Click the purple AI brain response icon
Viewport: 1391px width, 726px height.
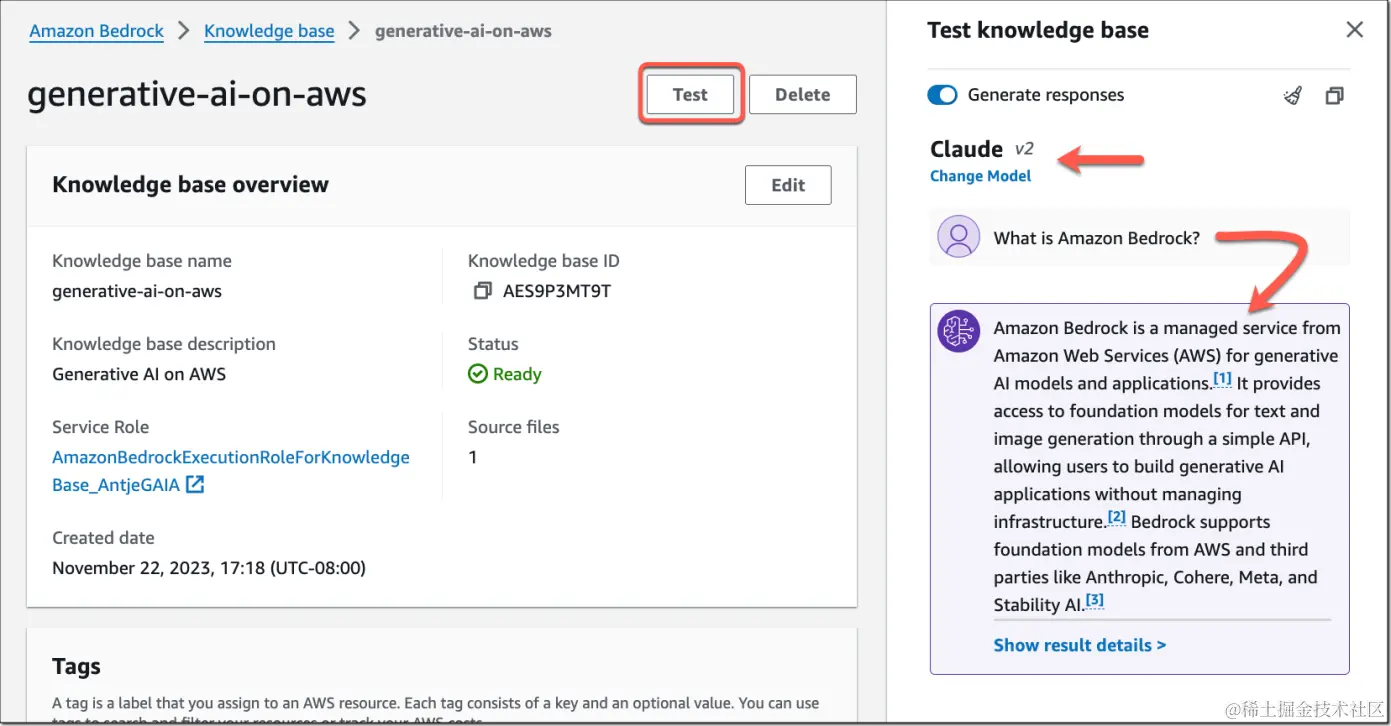click(958, 331)
